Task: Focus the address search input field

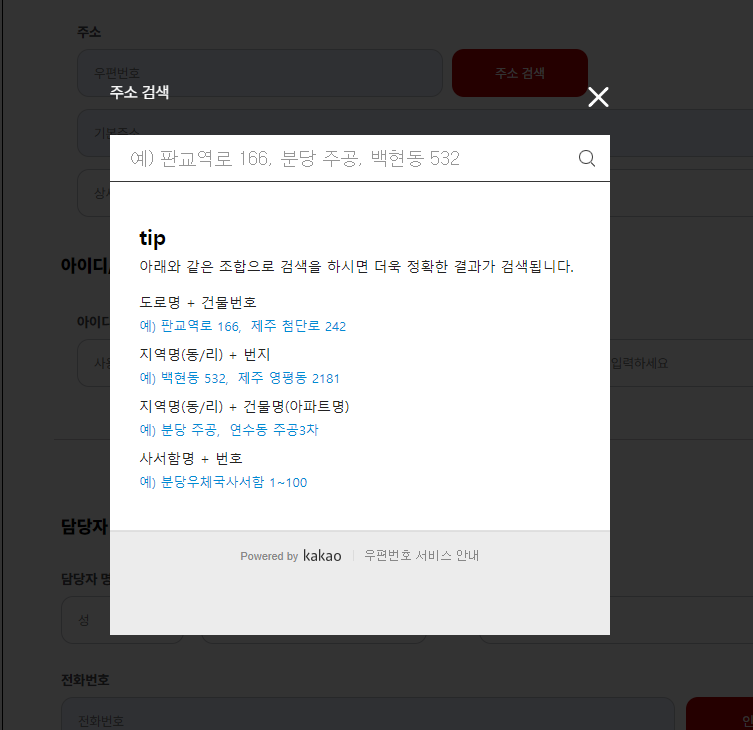Action: pos(341,158)
